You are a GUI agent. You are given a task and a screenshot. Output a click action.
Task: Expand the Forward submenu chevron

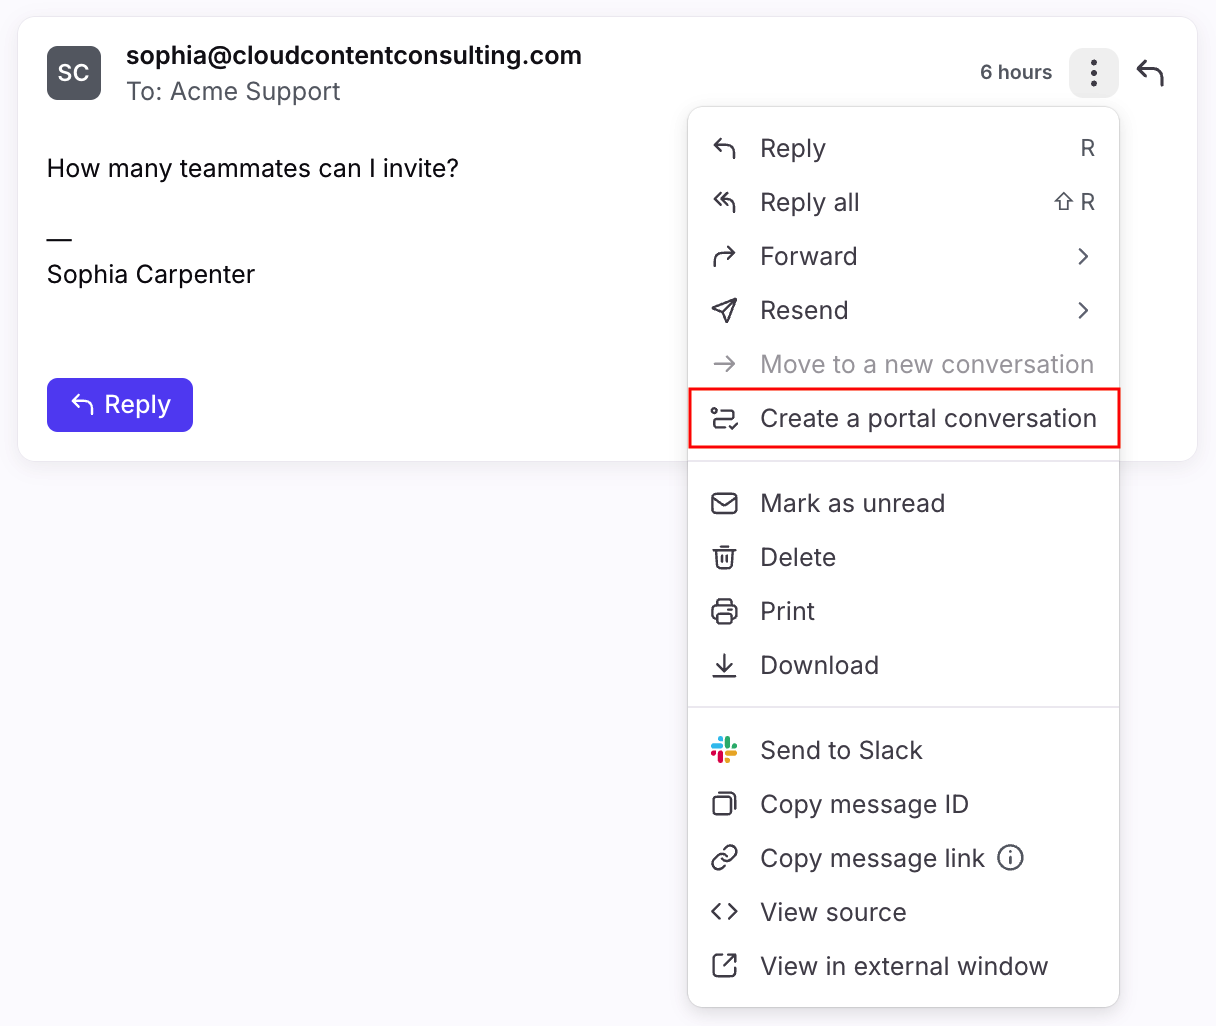tap(1083, 257)
